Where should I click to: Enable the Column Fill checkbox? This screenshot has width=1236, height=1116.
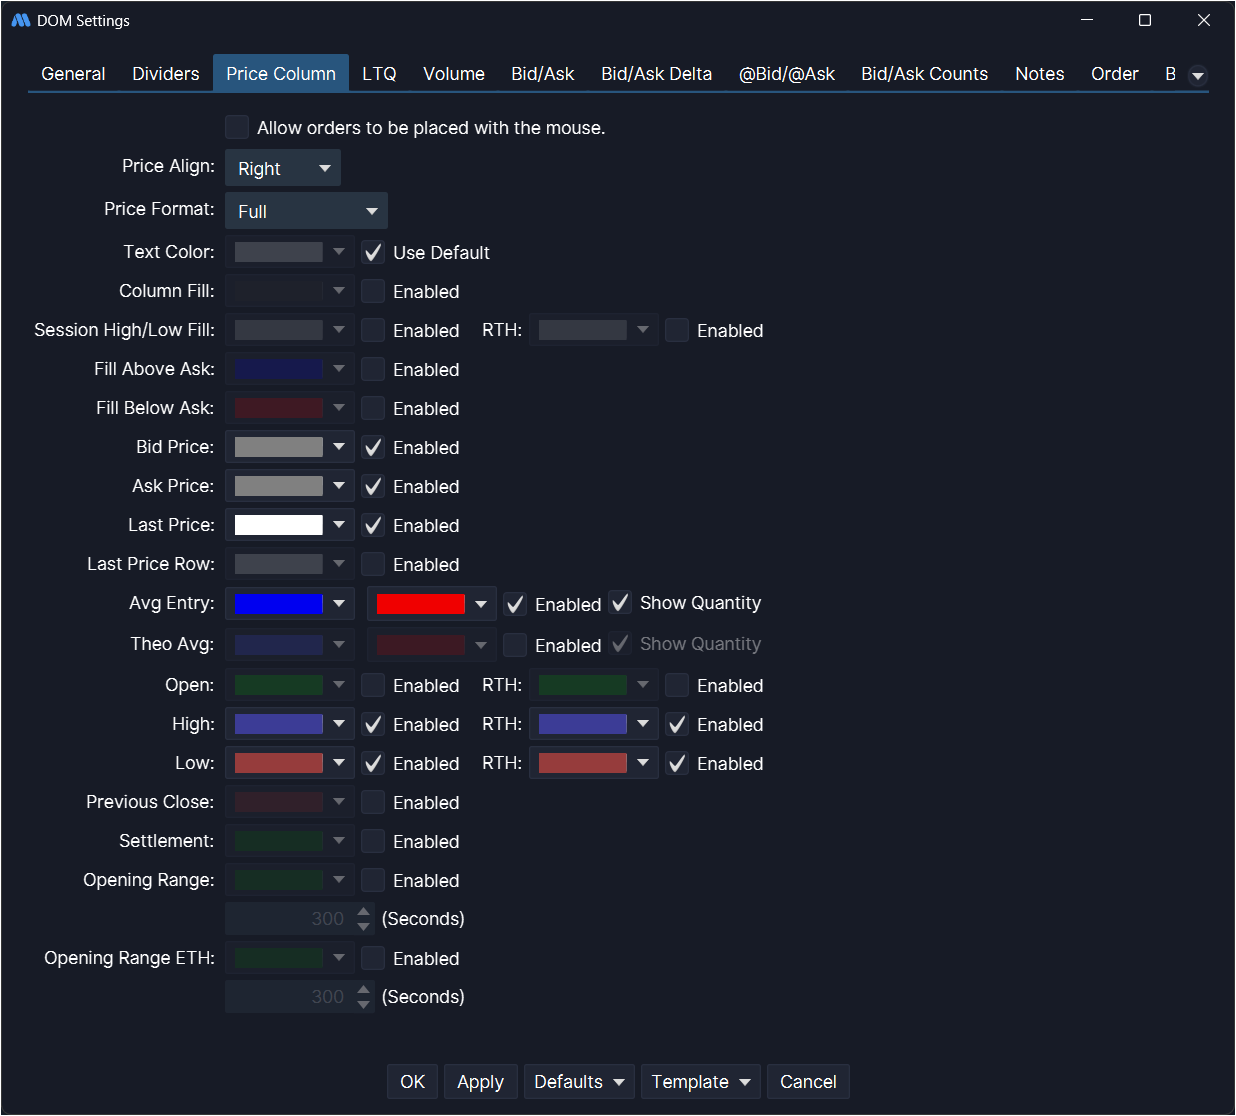pyautogui.click(x=373, y=291)
